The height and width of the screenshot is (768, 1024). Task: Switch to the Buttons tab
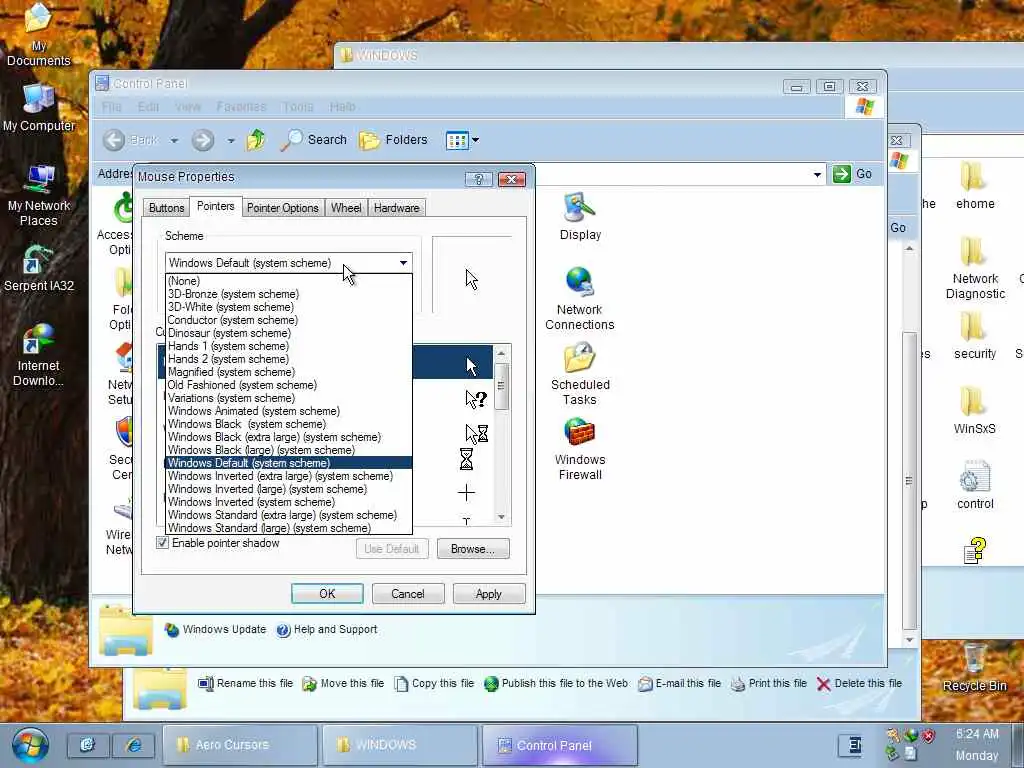tap(167, 208)
